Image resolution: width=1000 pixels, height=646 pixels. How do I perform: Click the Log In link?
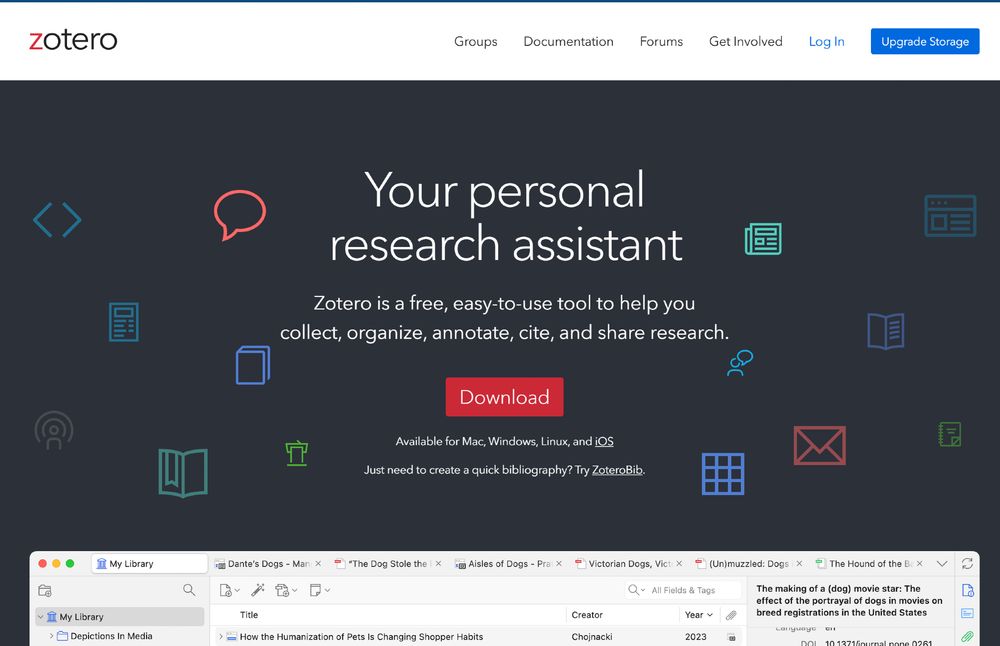pos(827,41)
